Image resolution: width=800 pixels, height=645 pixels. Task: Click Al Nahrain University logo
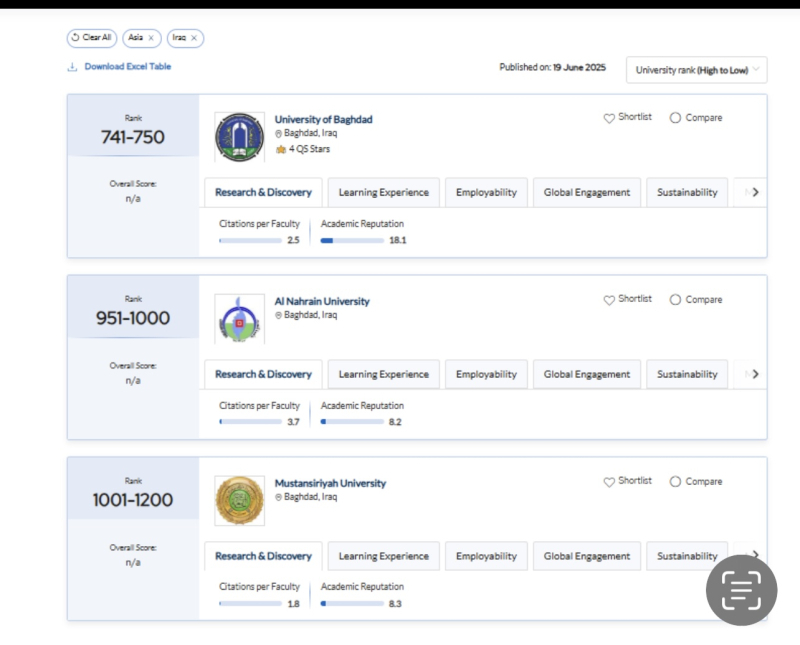239,319
